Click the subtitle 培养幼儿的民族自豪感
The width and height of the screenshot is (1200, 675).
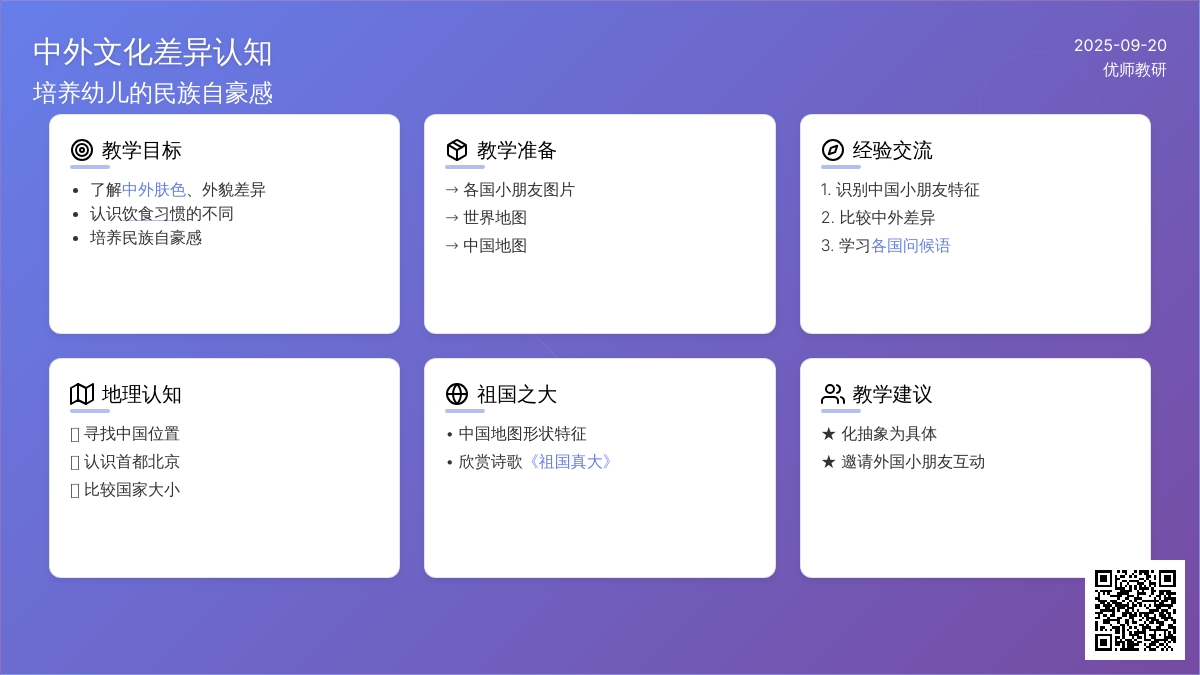point(152,93)
